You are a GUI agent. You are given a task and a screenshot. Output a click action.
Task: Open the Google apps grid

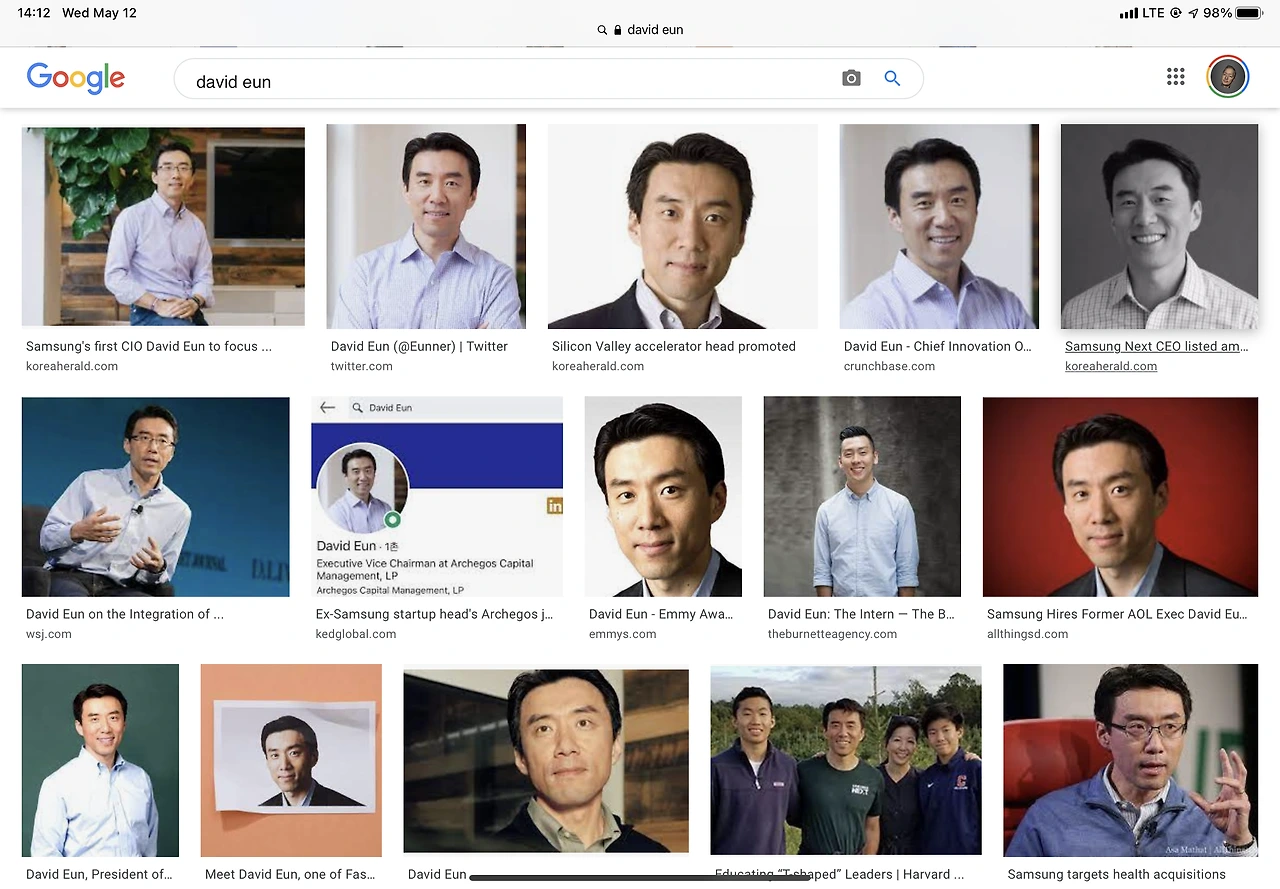pos(1176,77)
